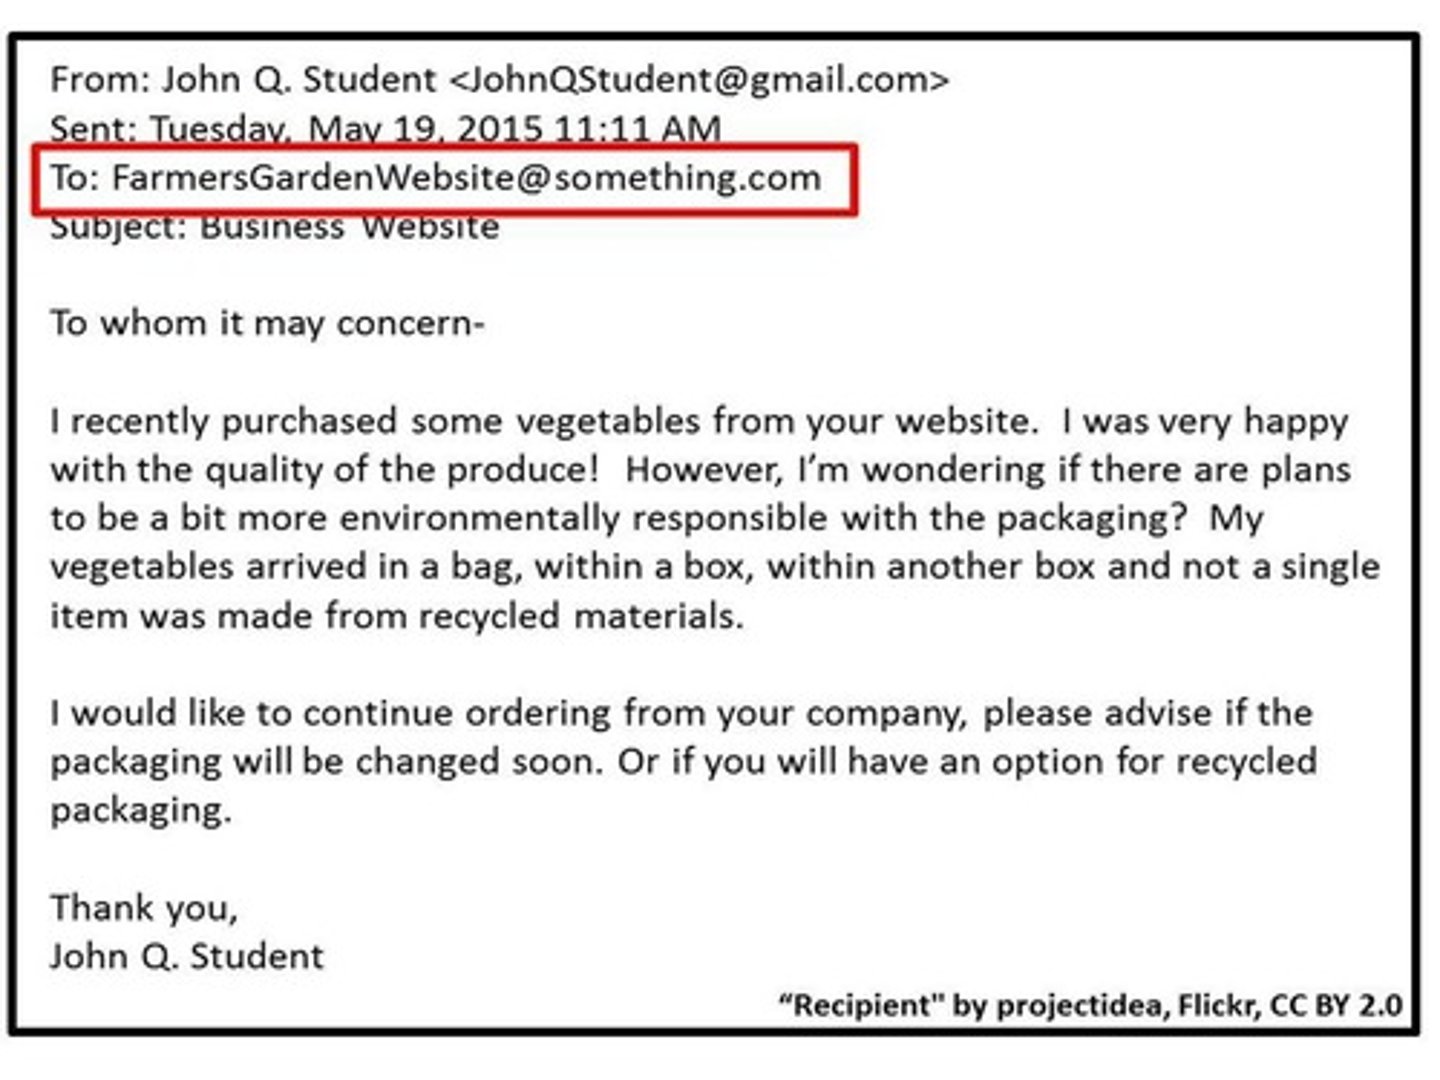Click the "John Q. Student" signature at the bottom
This screenshot has width=1440, height=1080.
click(x=187, y=957)
